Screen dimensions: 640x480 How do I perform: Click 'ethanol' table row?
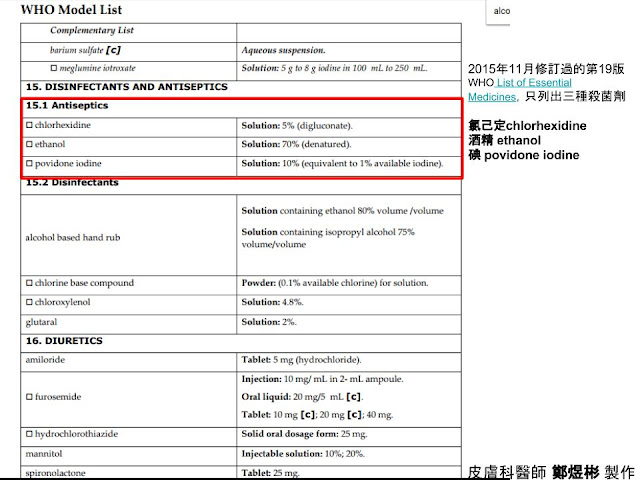tap(241, 147)
